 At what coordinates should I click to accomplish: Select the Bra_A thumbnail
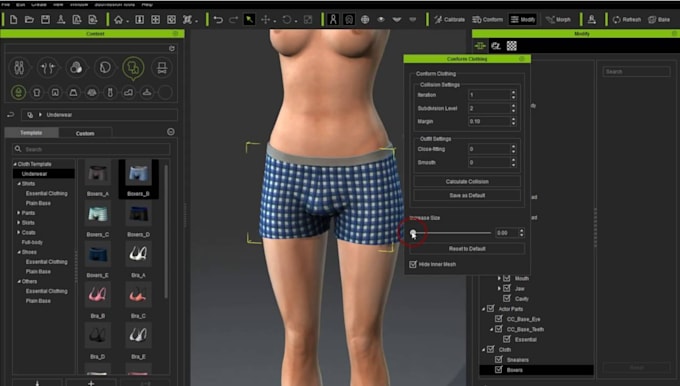pyautogui.click(x=138, y=254)
